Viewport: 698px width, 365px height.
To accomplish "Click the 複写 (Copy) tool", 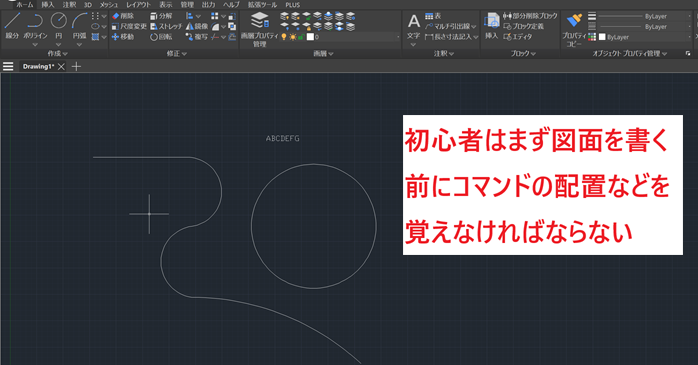I will [197, 36].
